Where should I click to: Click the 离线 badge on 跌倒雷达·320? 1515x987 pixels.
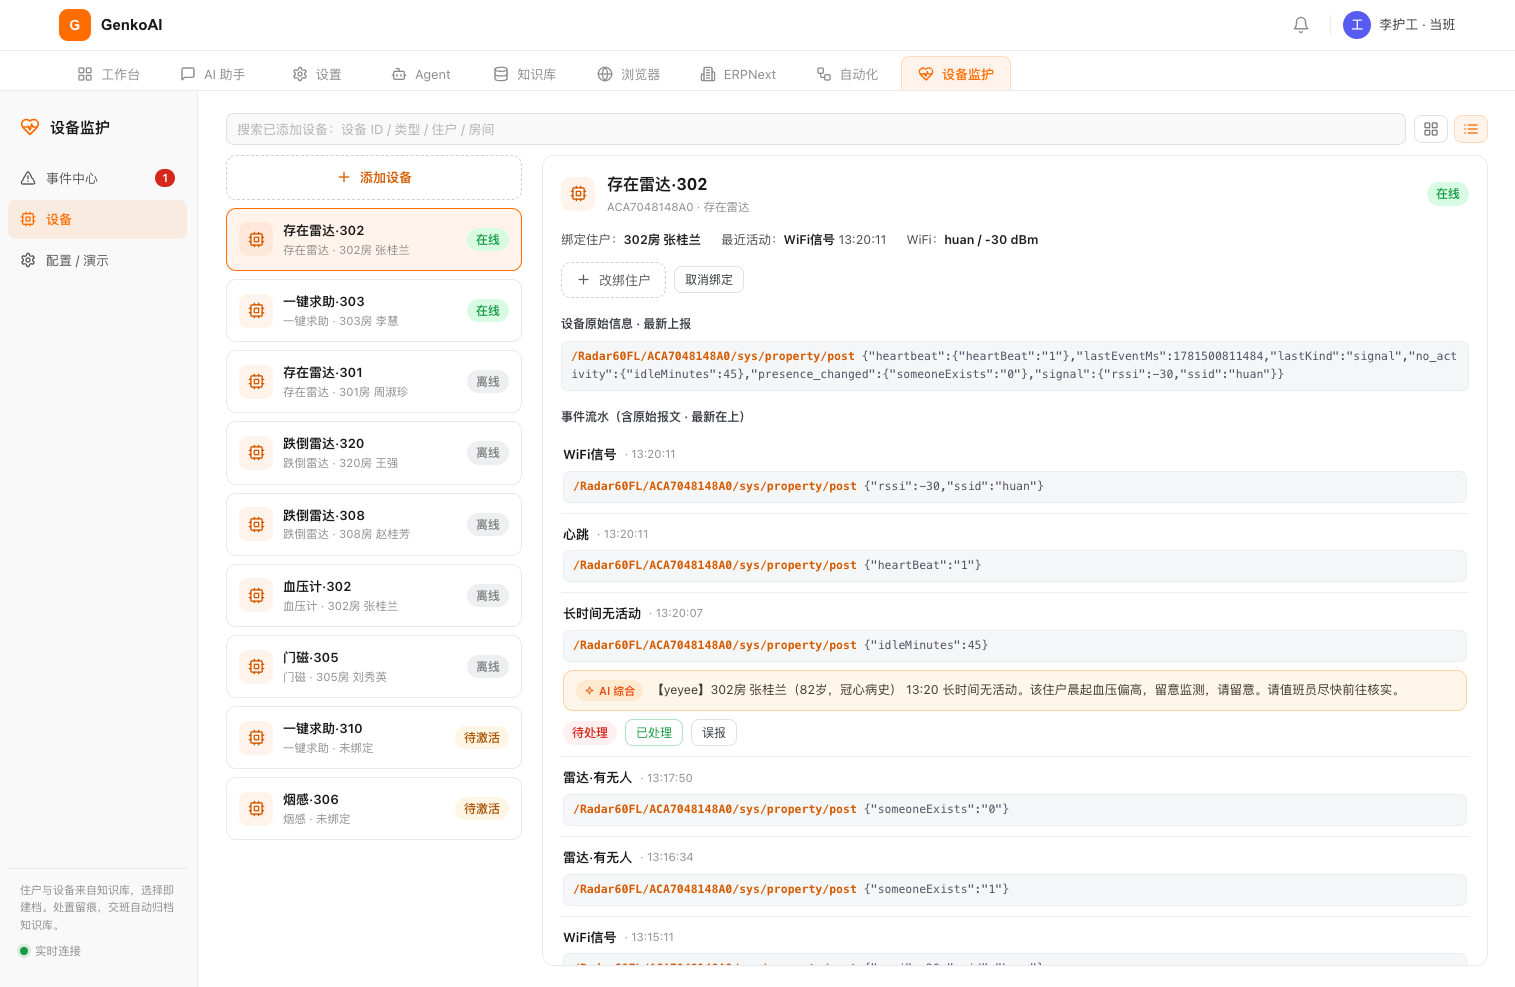pos(488,453)
